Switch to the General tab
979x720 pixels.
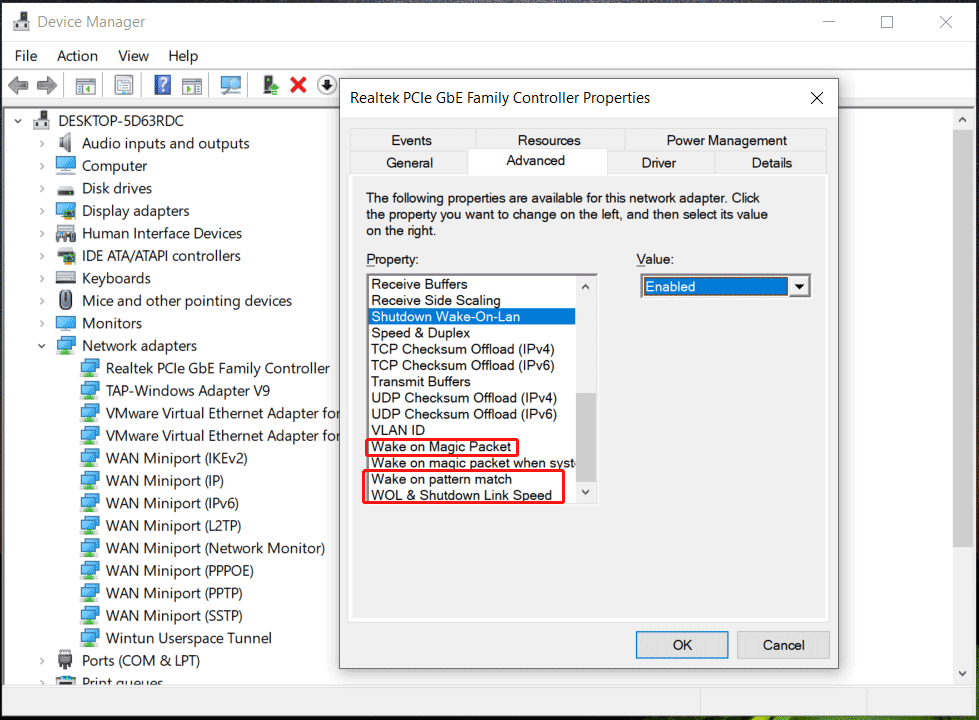[x=409, y=162]
